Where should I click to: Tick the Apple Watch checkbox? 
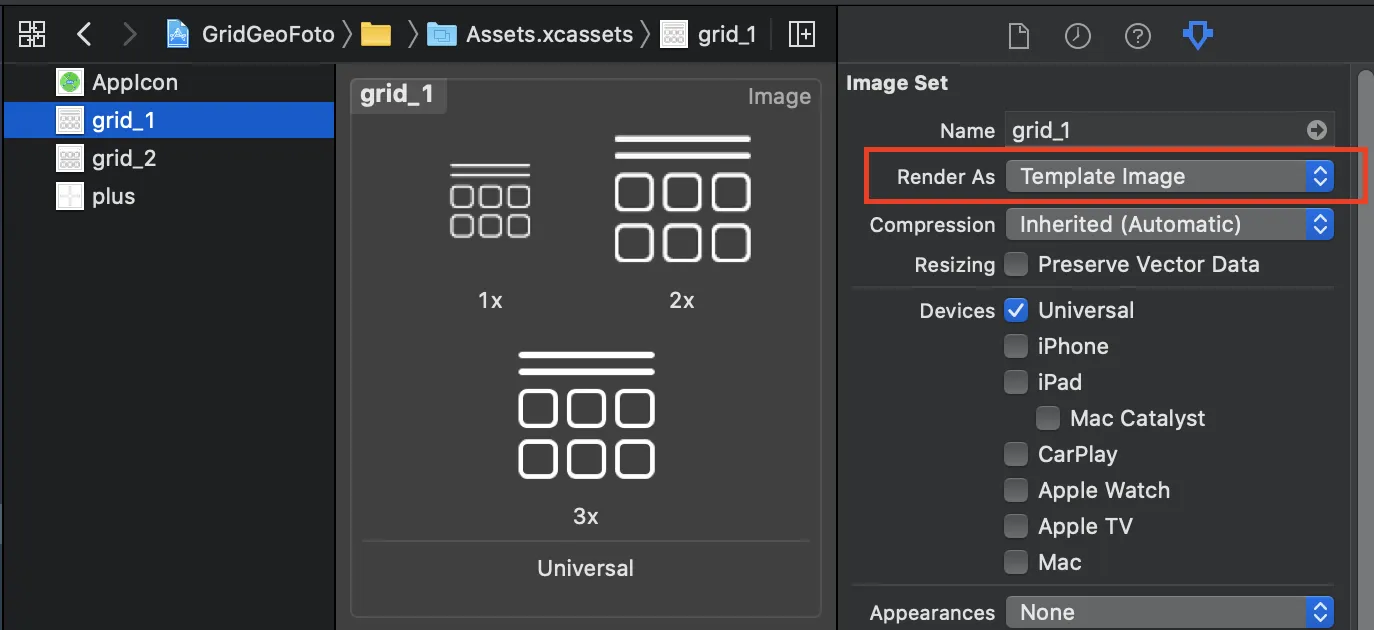[1016, 490]
